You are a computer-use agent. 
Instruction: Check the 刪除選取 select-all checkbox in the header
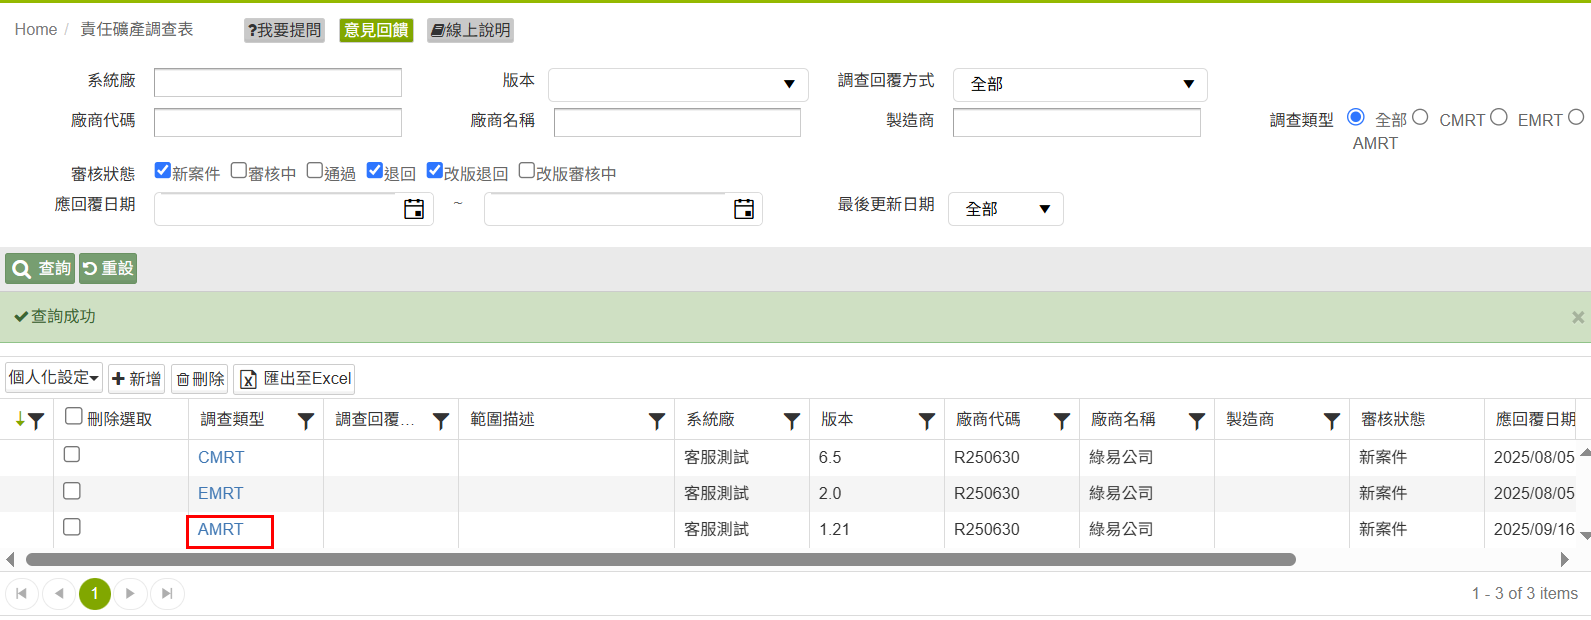coord(74,416)
